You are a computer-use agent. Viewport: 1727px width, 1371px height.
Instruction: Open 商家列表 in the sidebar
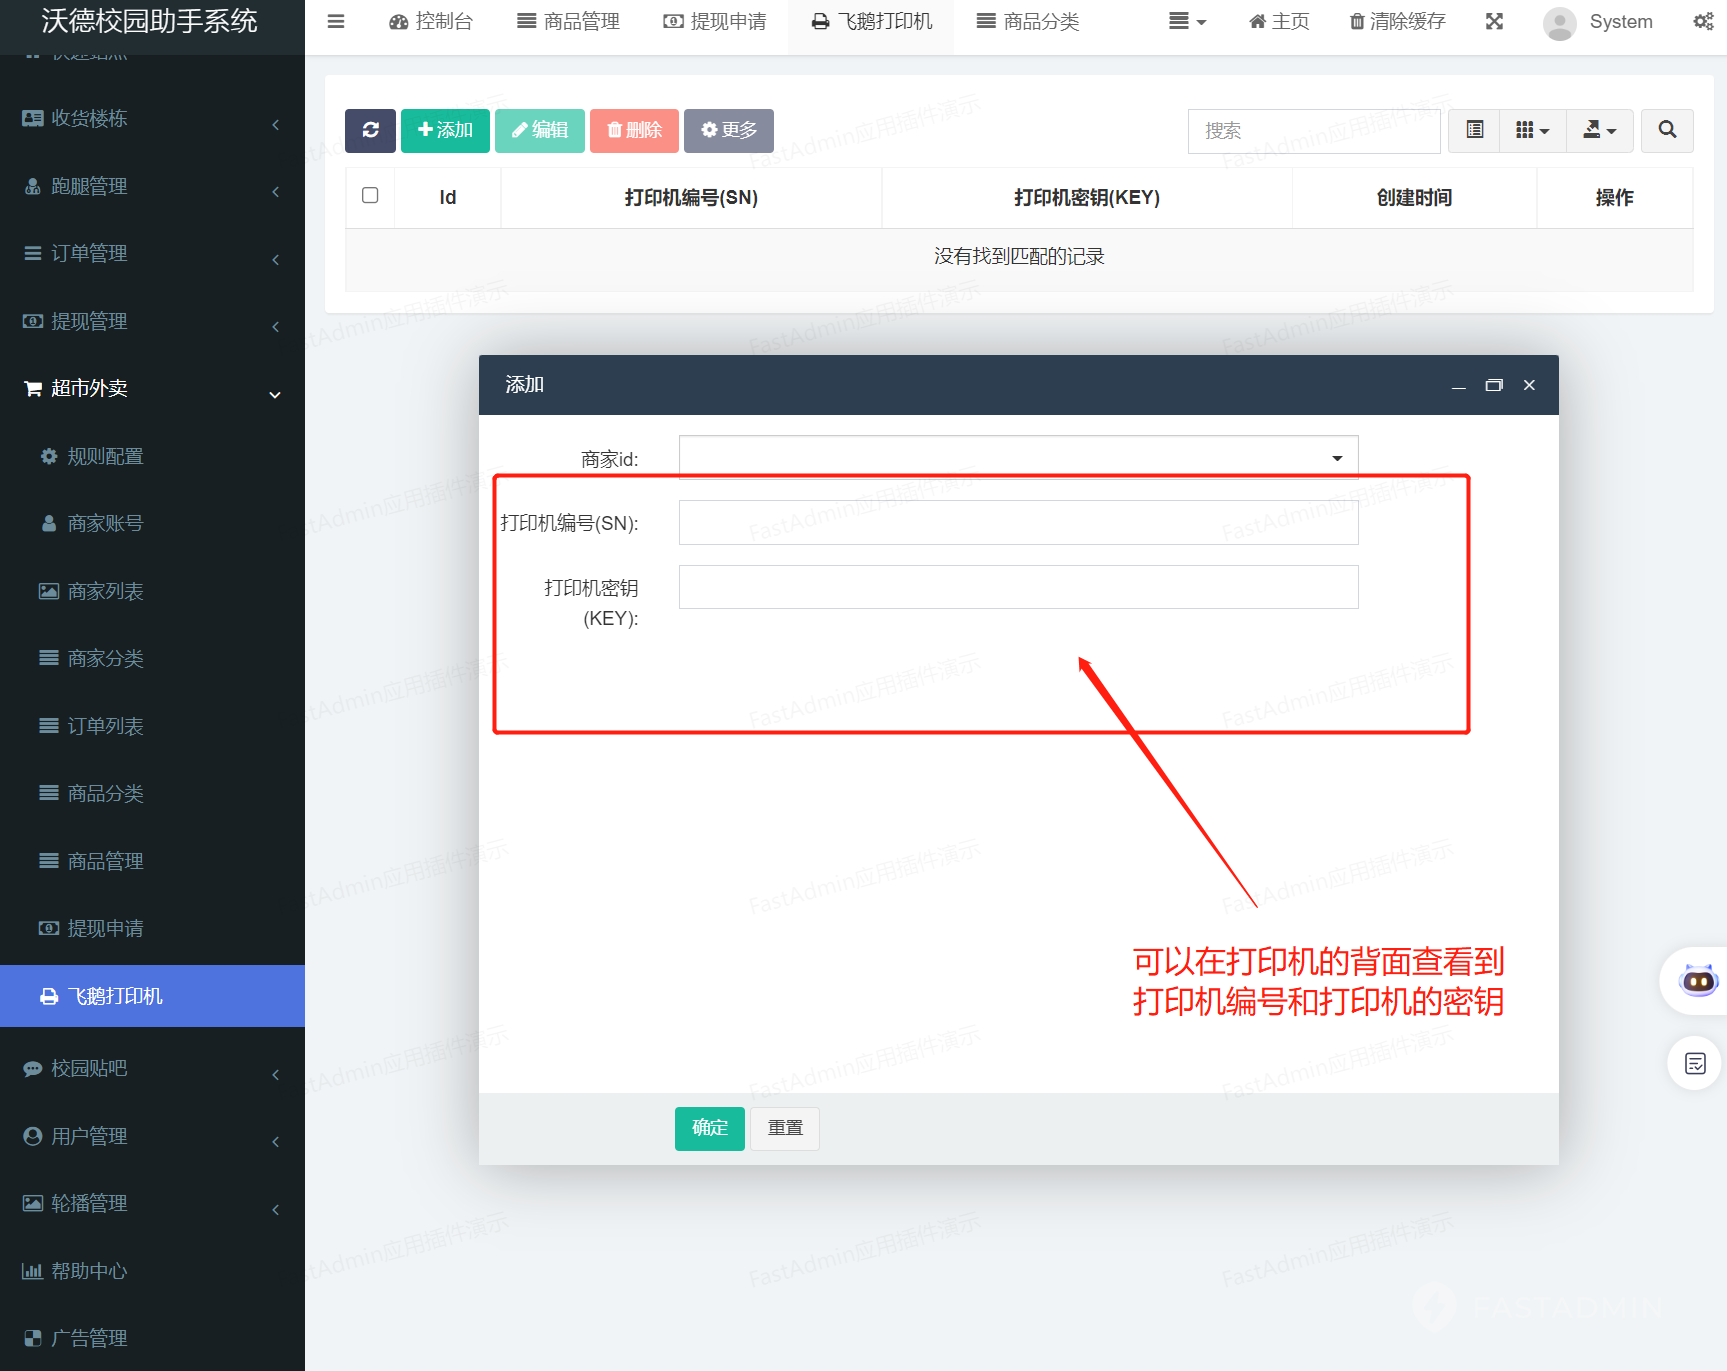pyautogui.click(x=105, y=591)
